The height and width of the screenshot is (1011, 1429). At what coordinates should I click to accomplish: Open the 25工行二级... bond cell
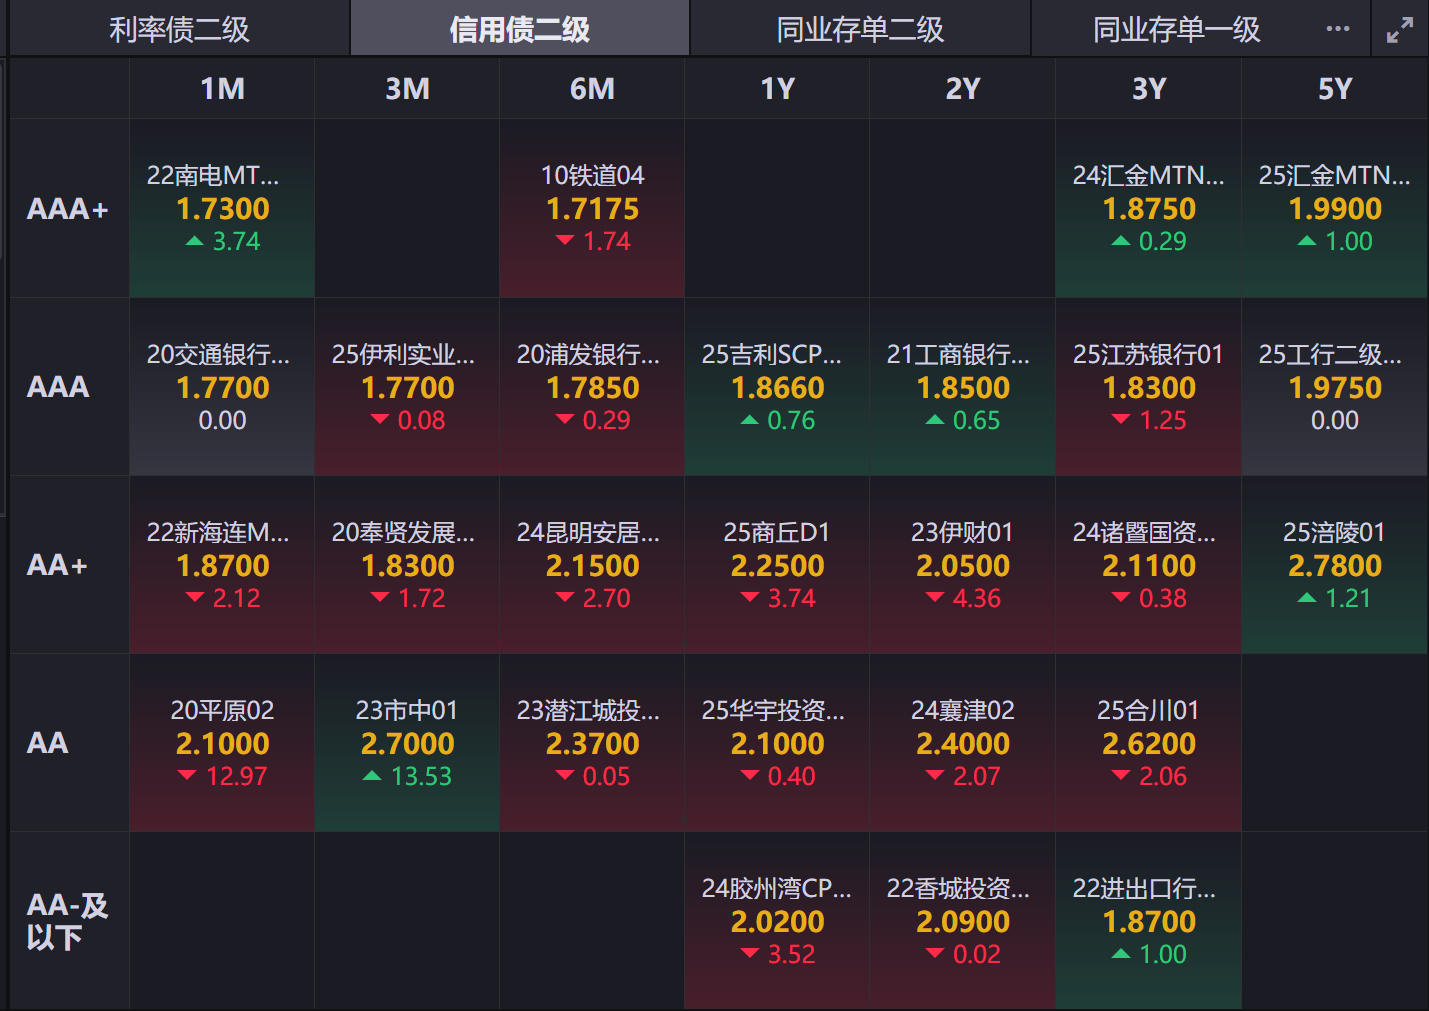[x=1335, y=387]
